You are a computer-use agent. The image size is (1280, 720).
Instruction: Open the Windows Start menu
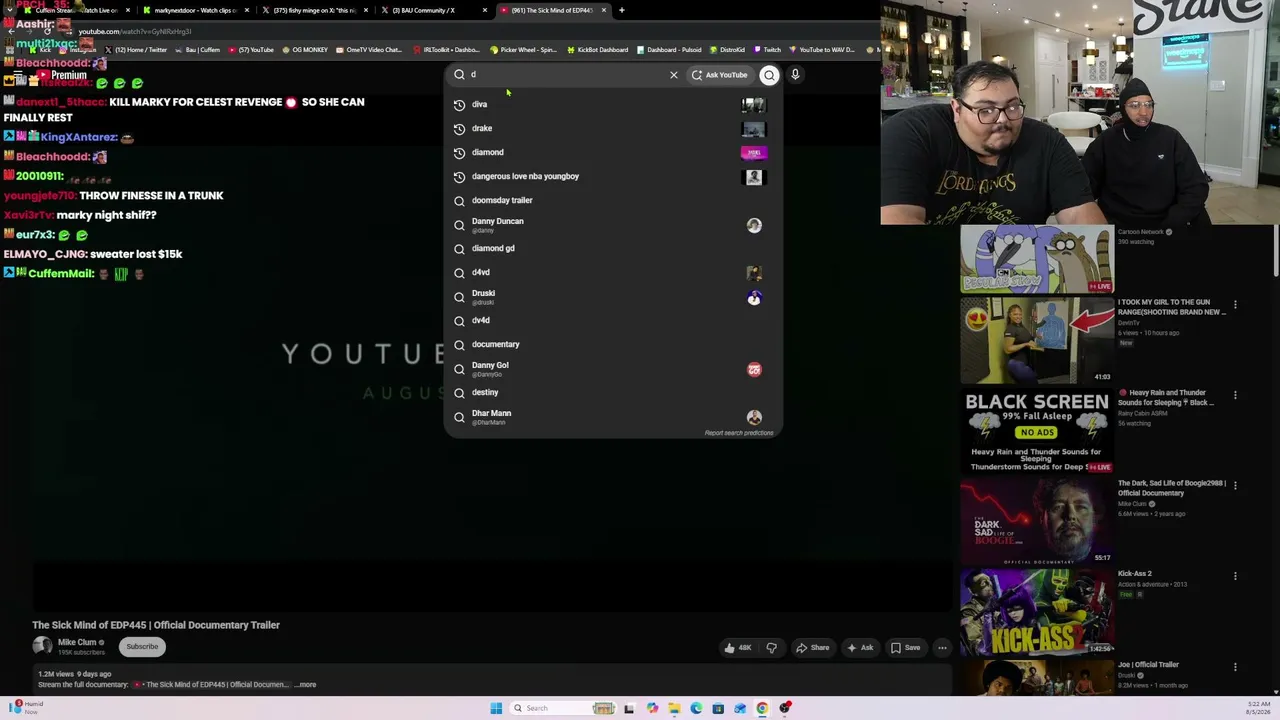pos(496,708)
